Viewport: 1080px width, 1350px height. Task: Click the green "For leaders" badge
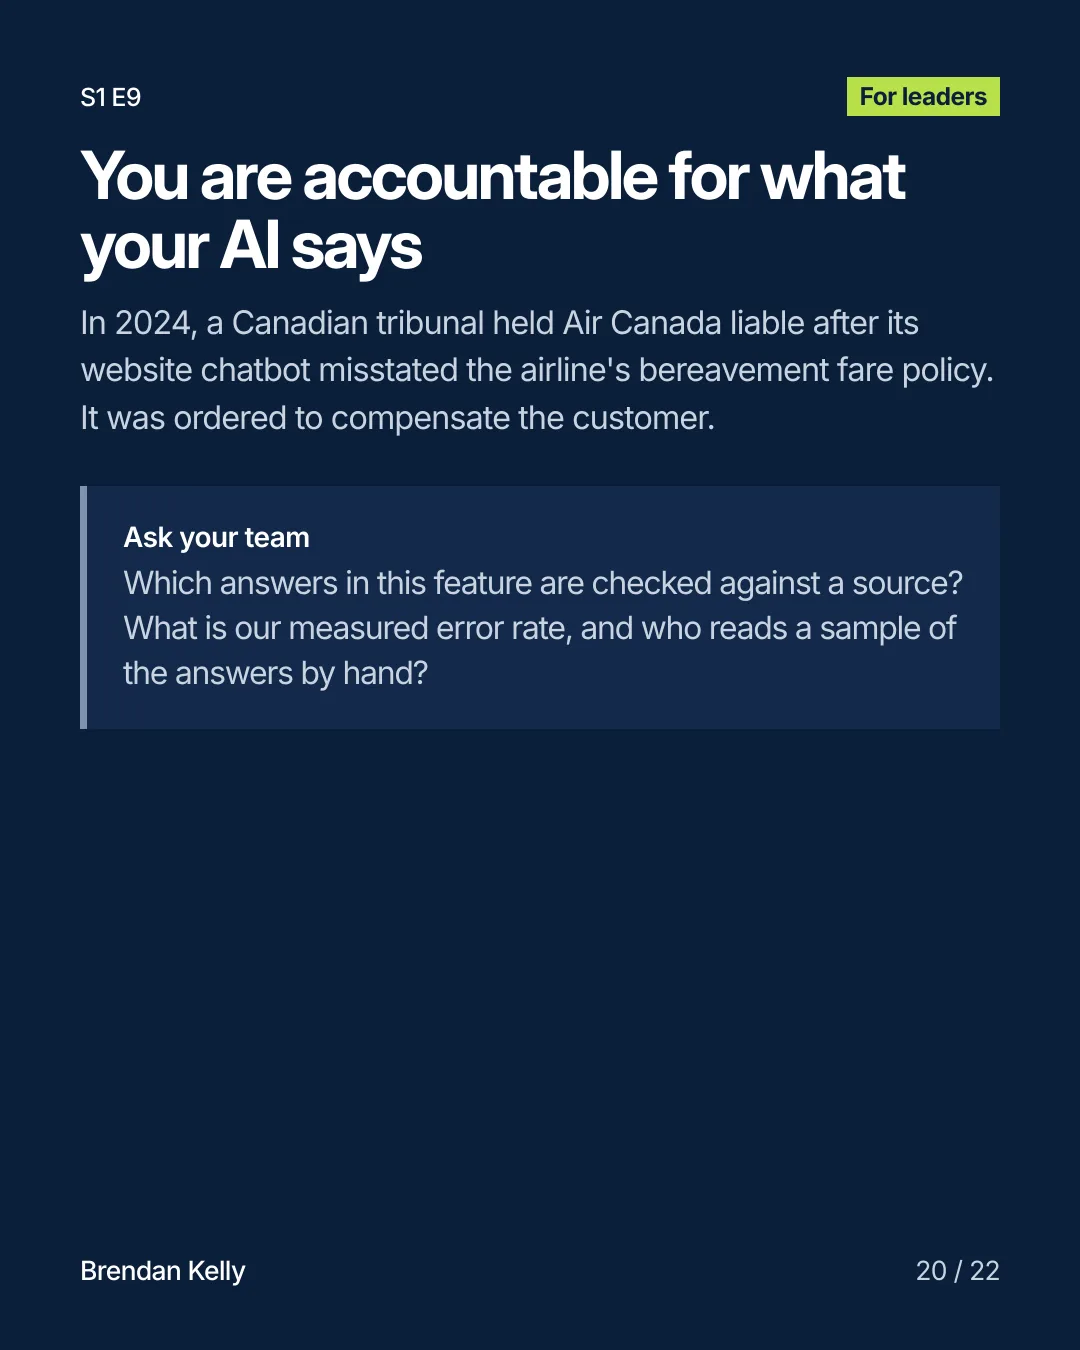click(923, 97)
